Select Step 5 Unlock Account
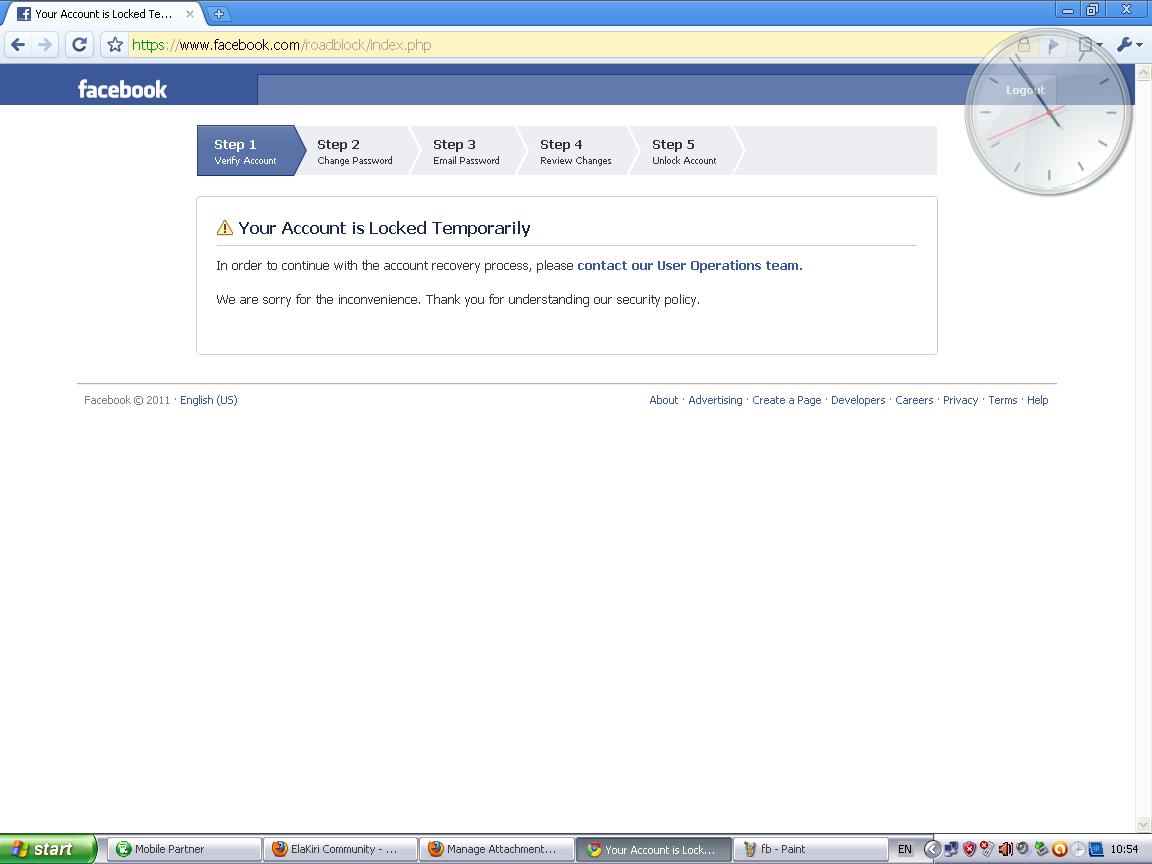Image resolution: width=1152 pixels, height=864 pixels. pyautogui.click(x=684, y=151)
